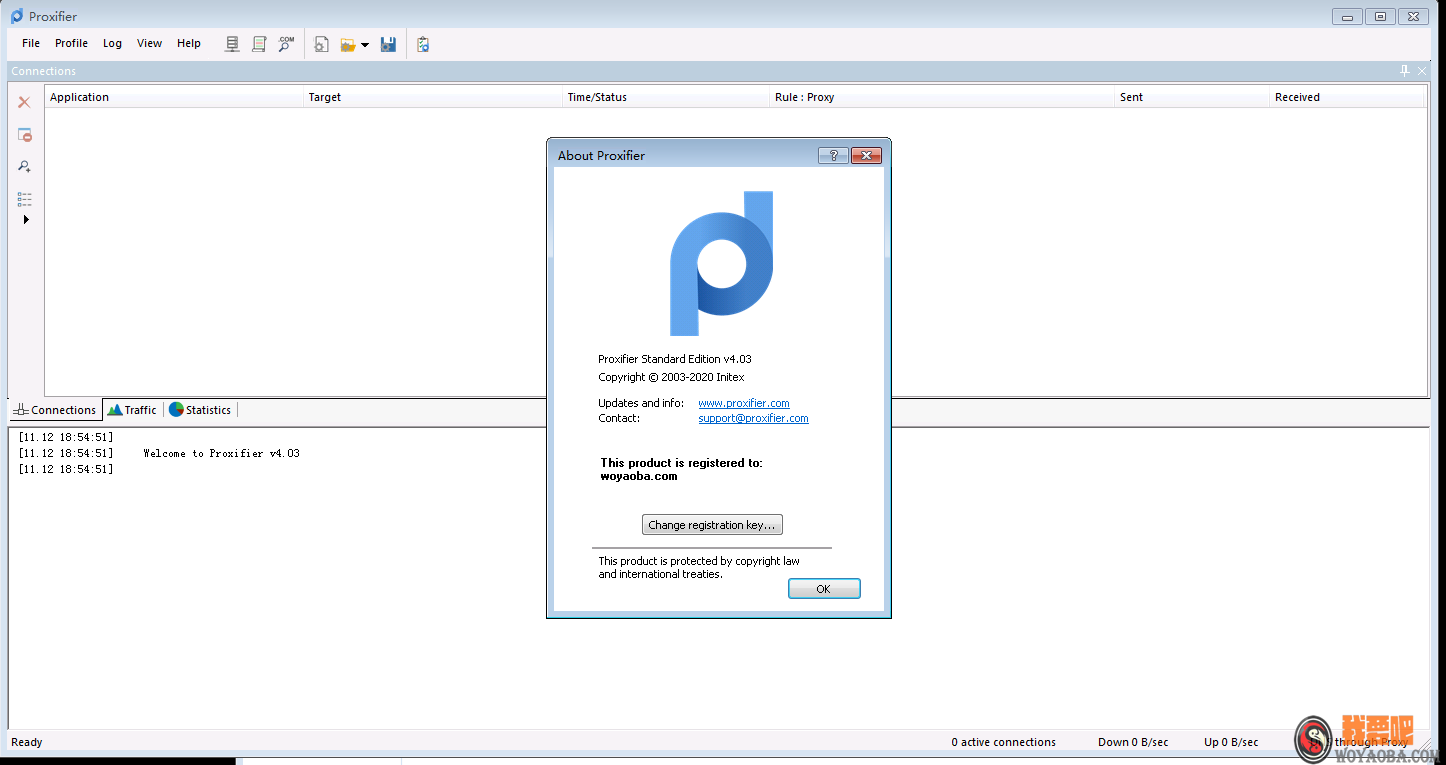The height and width of the screenshot is (765, 1446).
Task: Click the new profile gear-page icon
Action: pos(321,44)
